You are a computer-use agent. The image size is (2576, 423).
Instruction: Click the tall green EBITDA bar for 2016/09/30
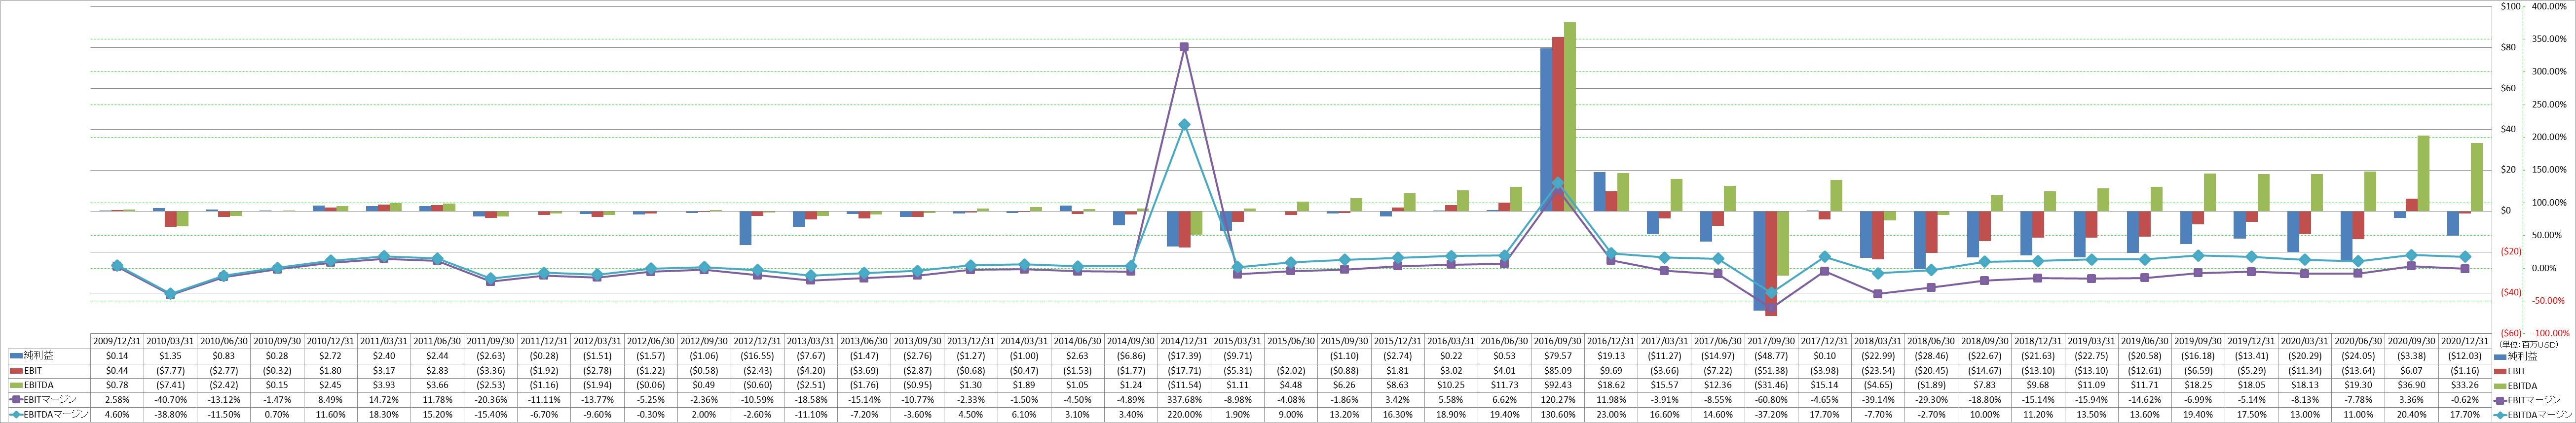point(1569,116)
